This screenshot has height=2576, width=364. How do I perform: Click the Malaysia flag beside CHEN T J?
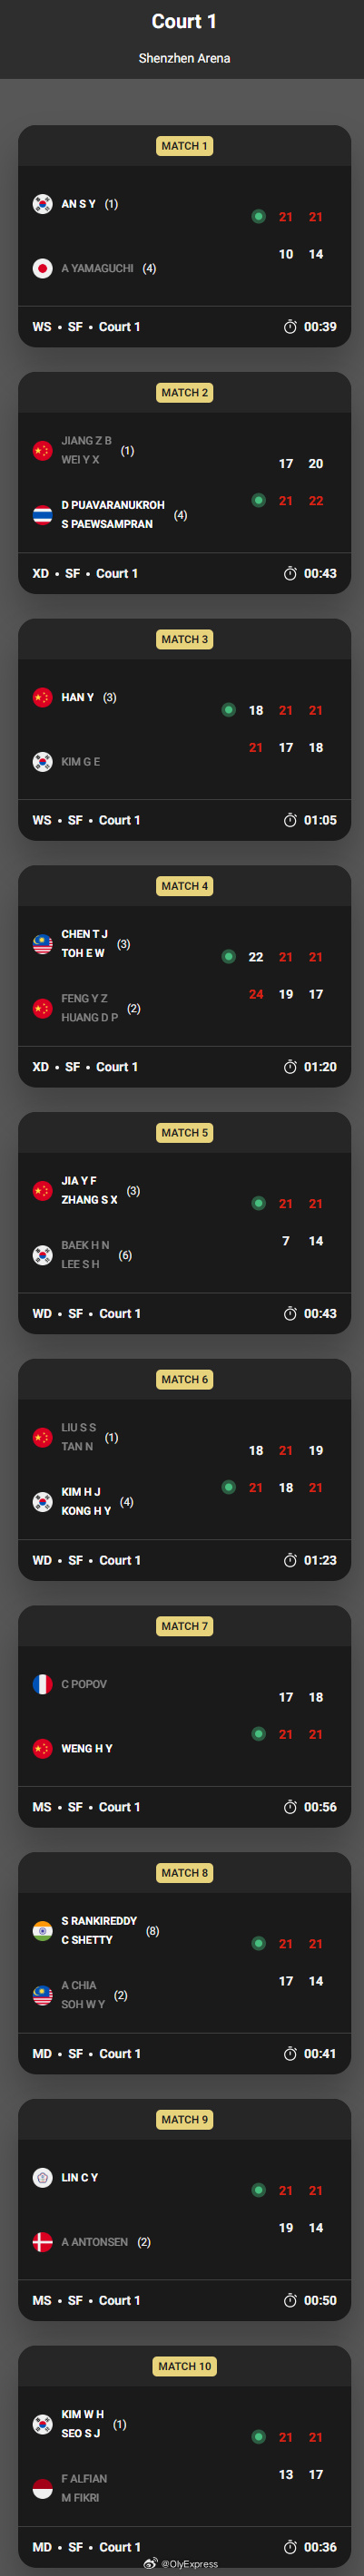click(x=42, y=944)
